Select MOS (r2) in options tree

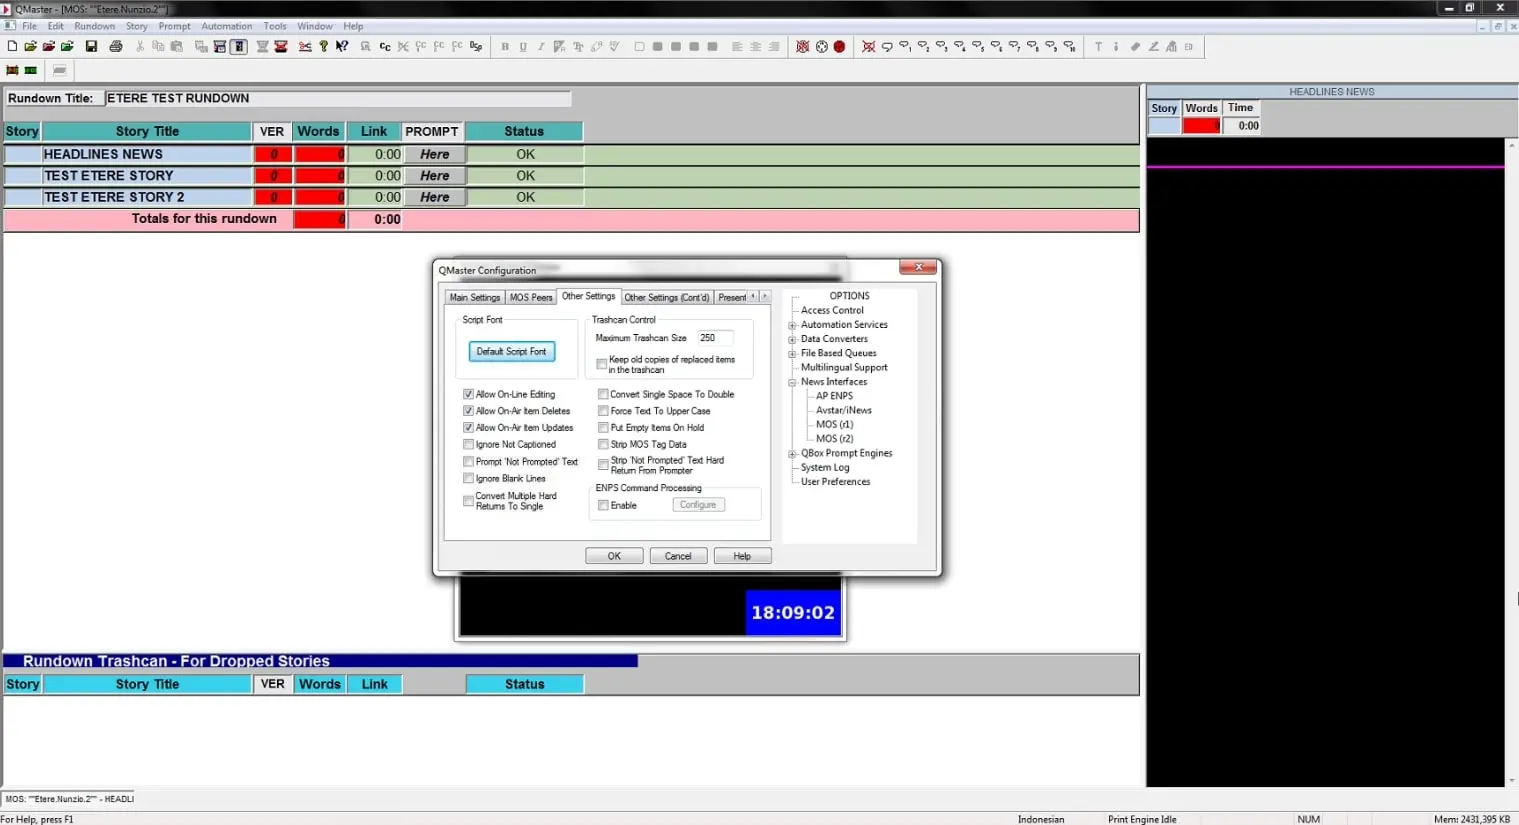coord(834,439)
